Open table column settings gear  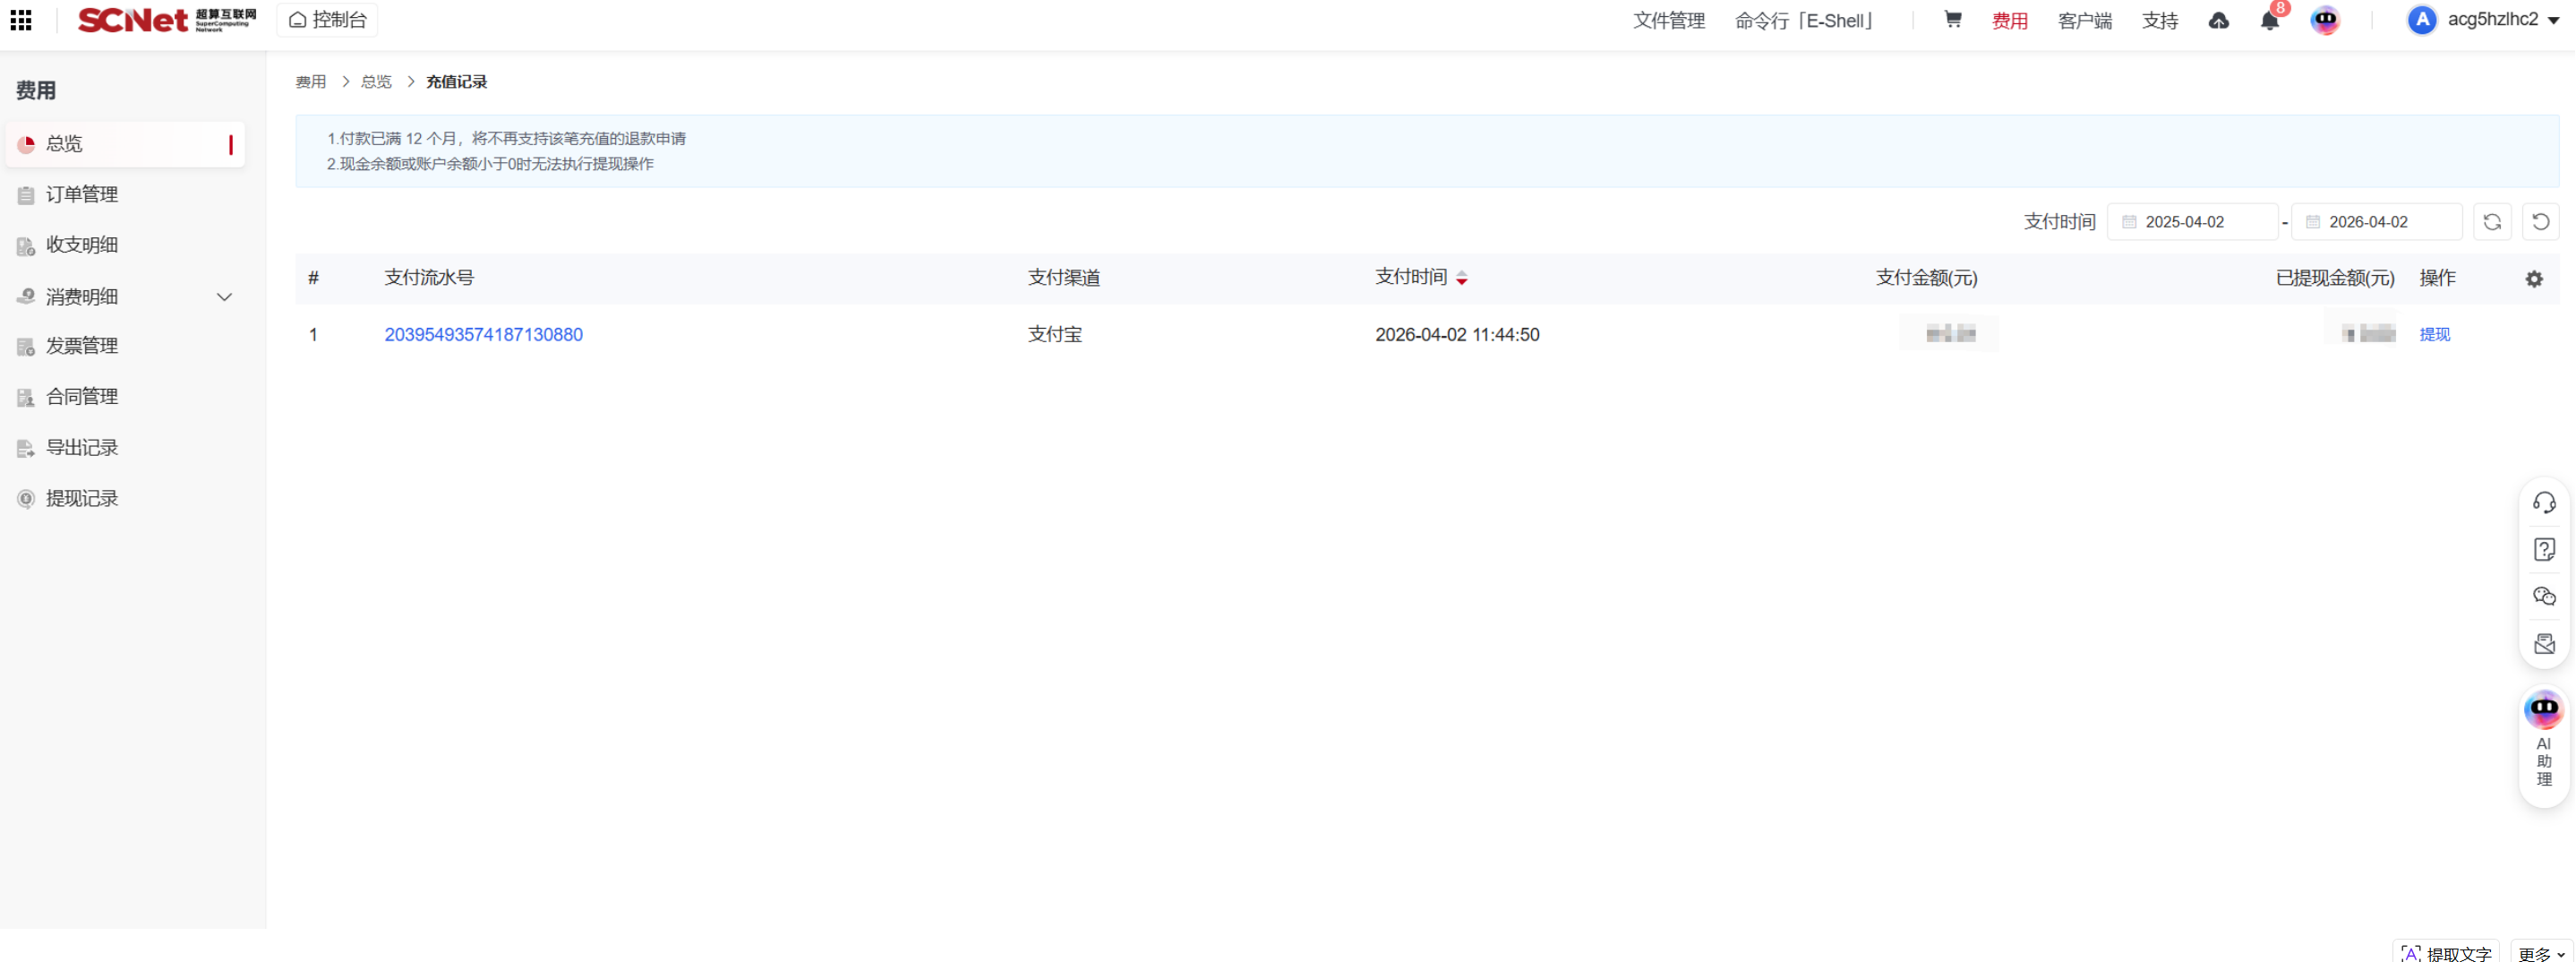tap(2533, 279)
